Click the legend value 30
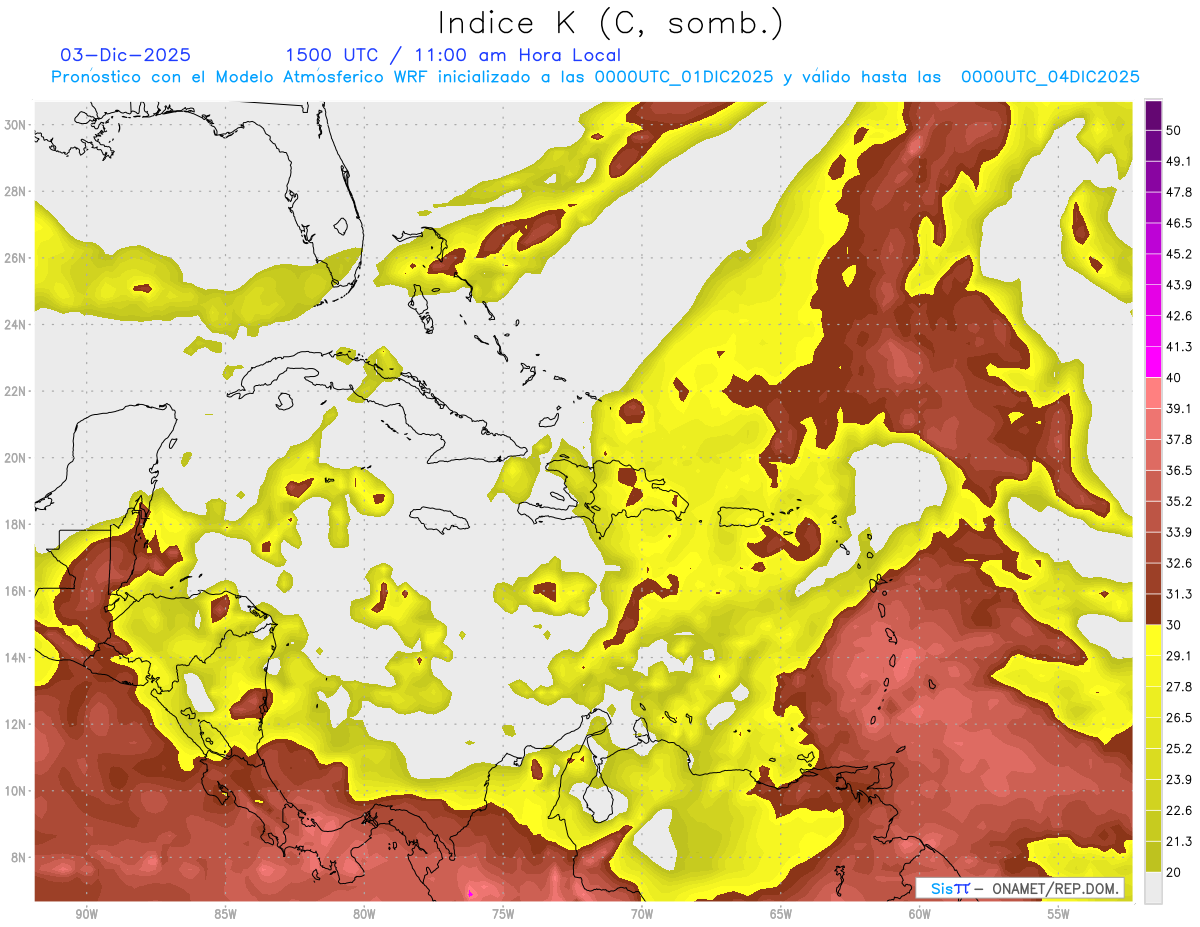1200x927 pixels. [1175, 625]
